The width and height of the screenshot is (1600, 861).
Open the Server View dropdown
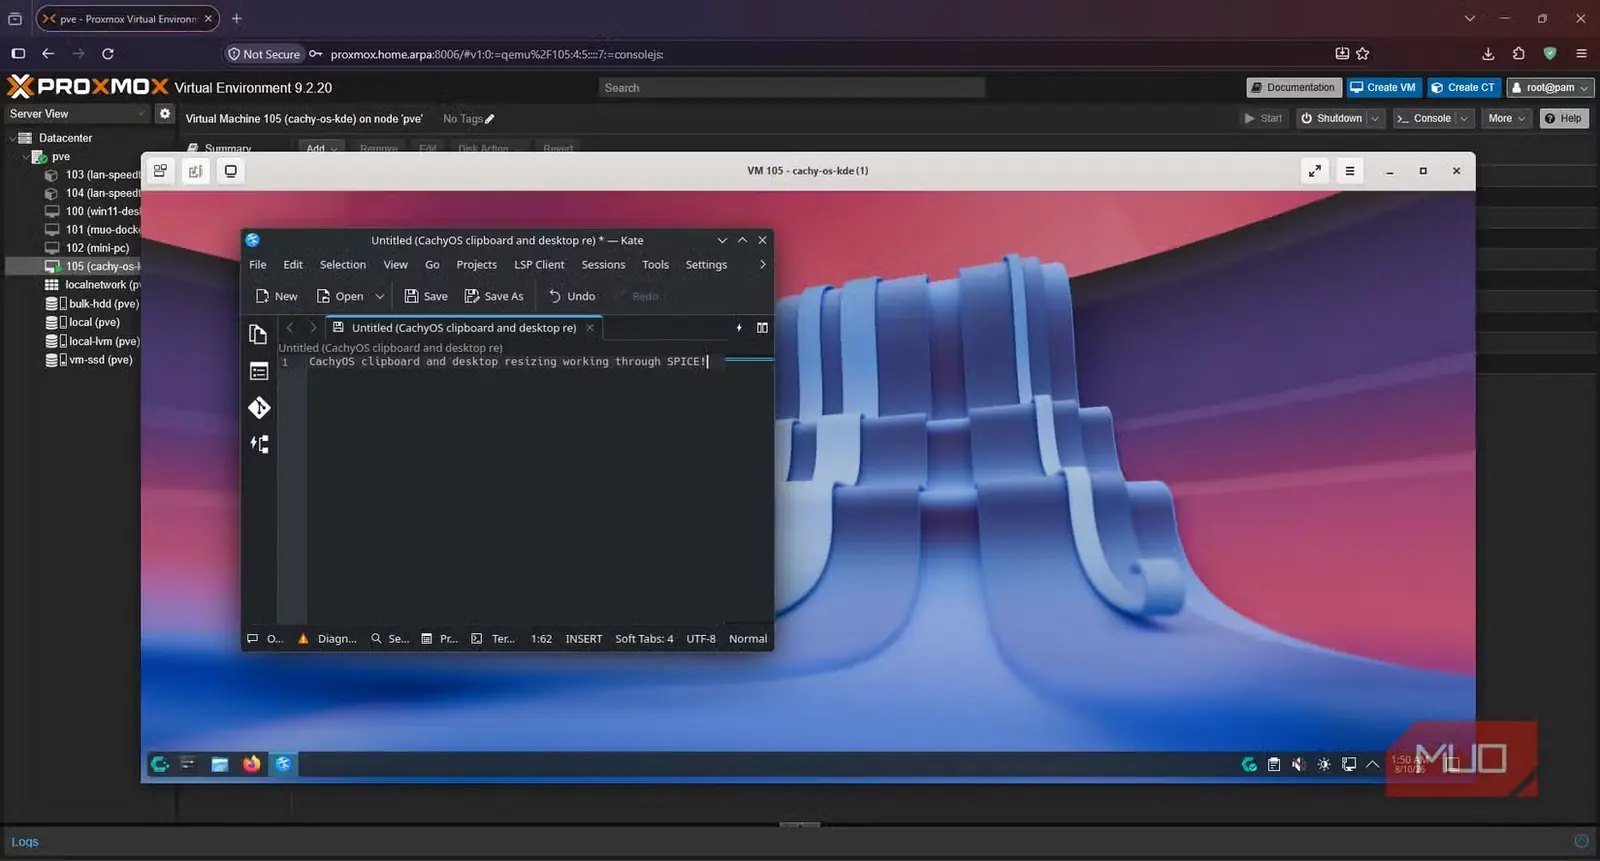[x=77, y=114]
